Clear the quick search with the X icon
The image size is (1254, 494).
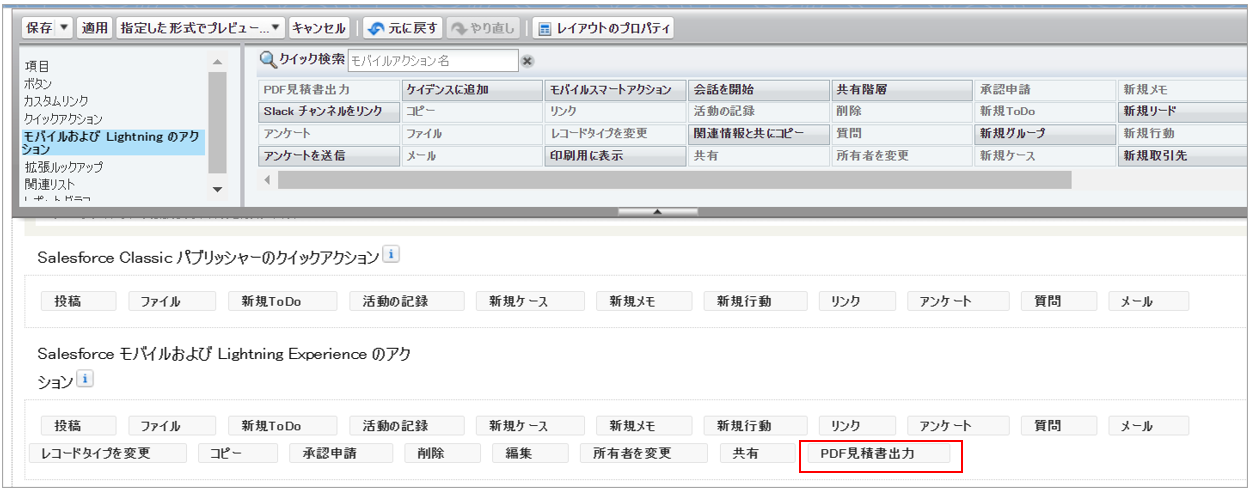click(x=527, y=61)
